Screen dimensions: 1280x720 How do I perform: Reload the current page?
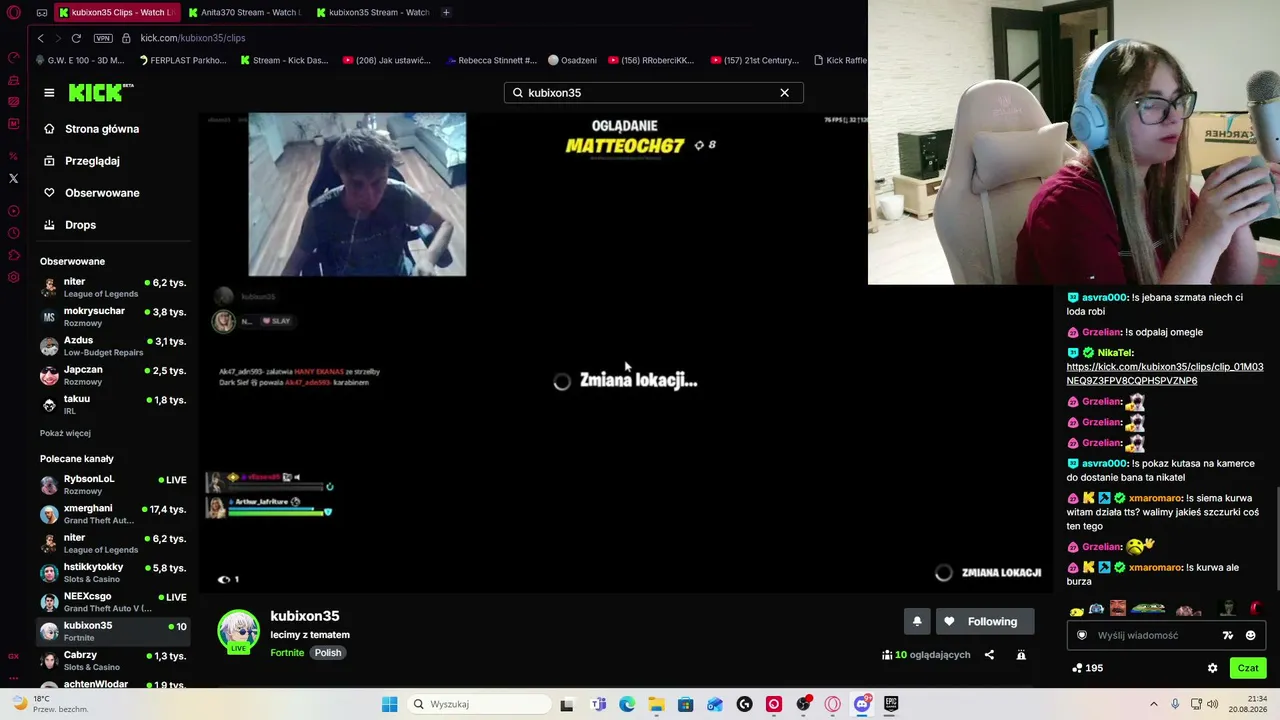click(x=76, y=38)
